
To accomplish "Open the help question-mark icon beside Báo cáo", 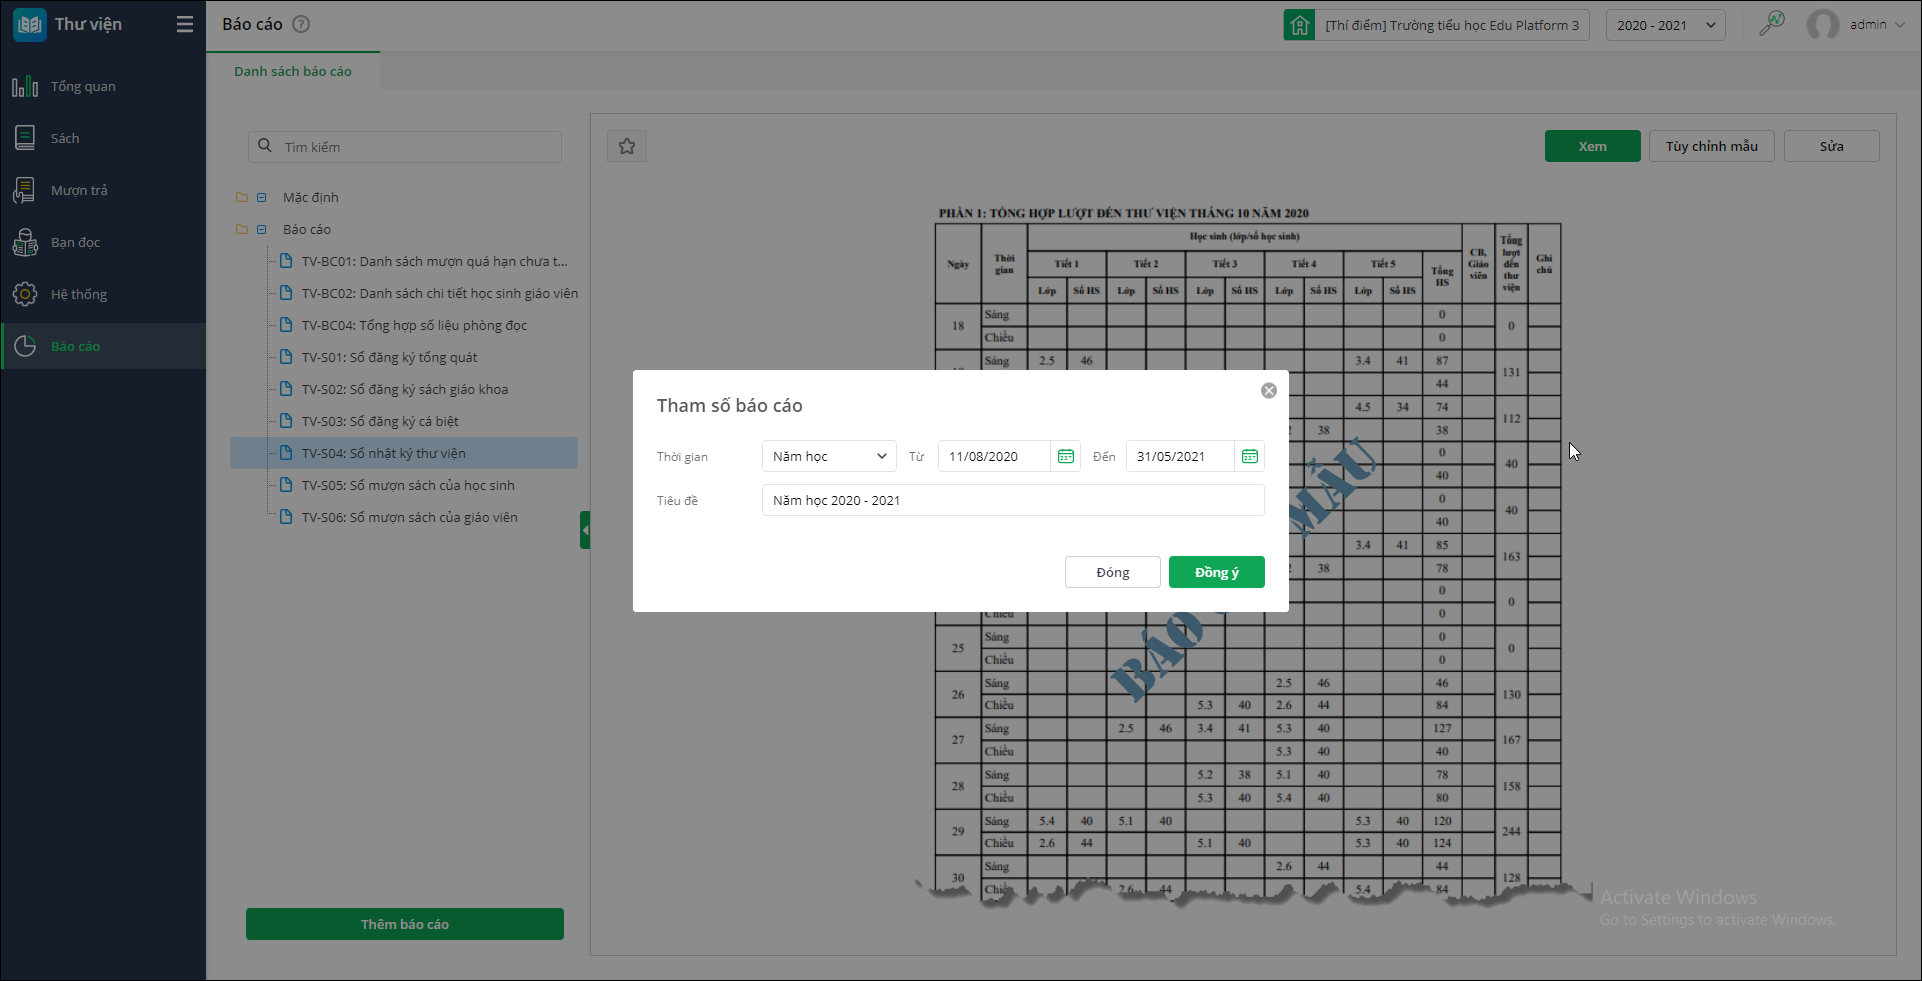I will (x=301, y=24).
